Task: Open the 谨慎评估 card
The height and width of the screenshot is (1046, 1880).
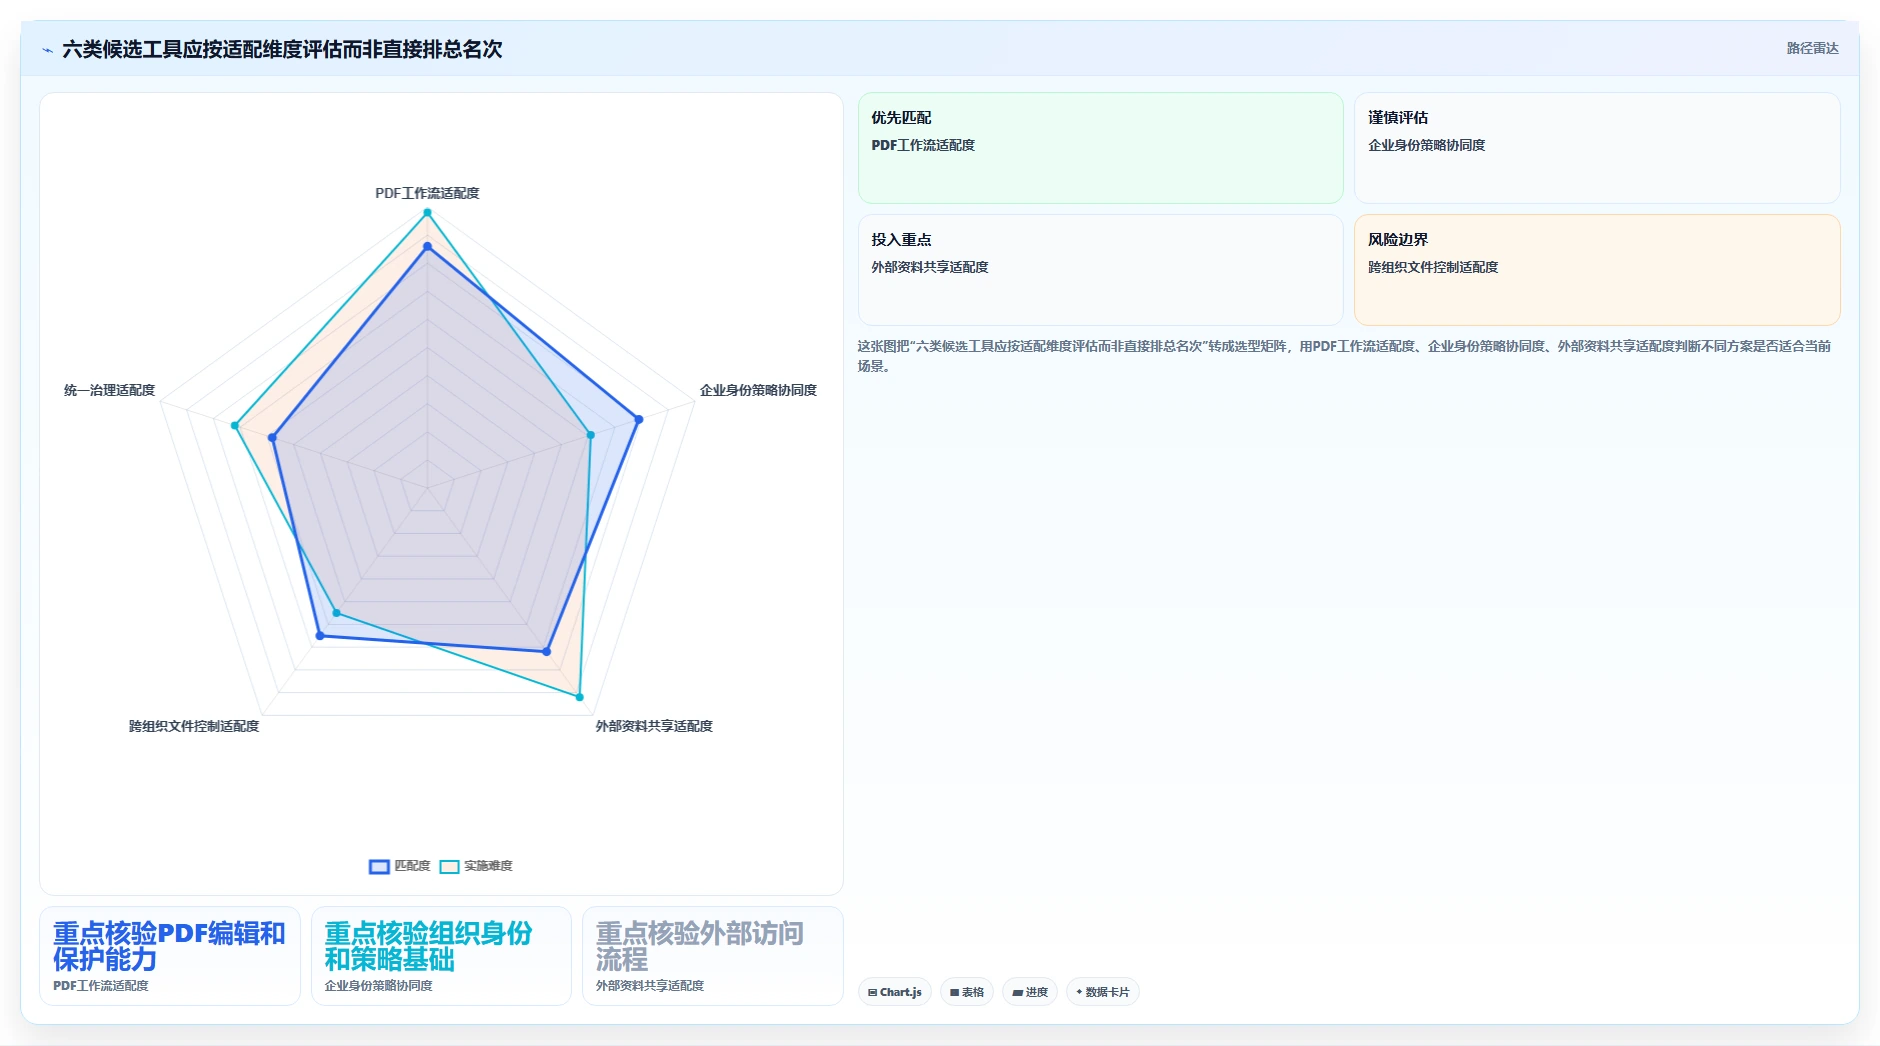Action: tap(1597, 148)
